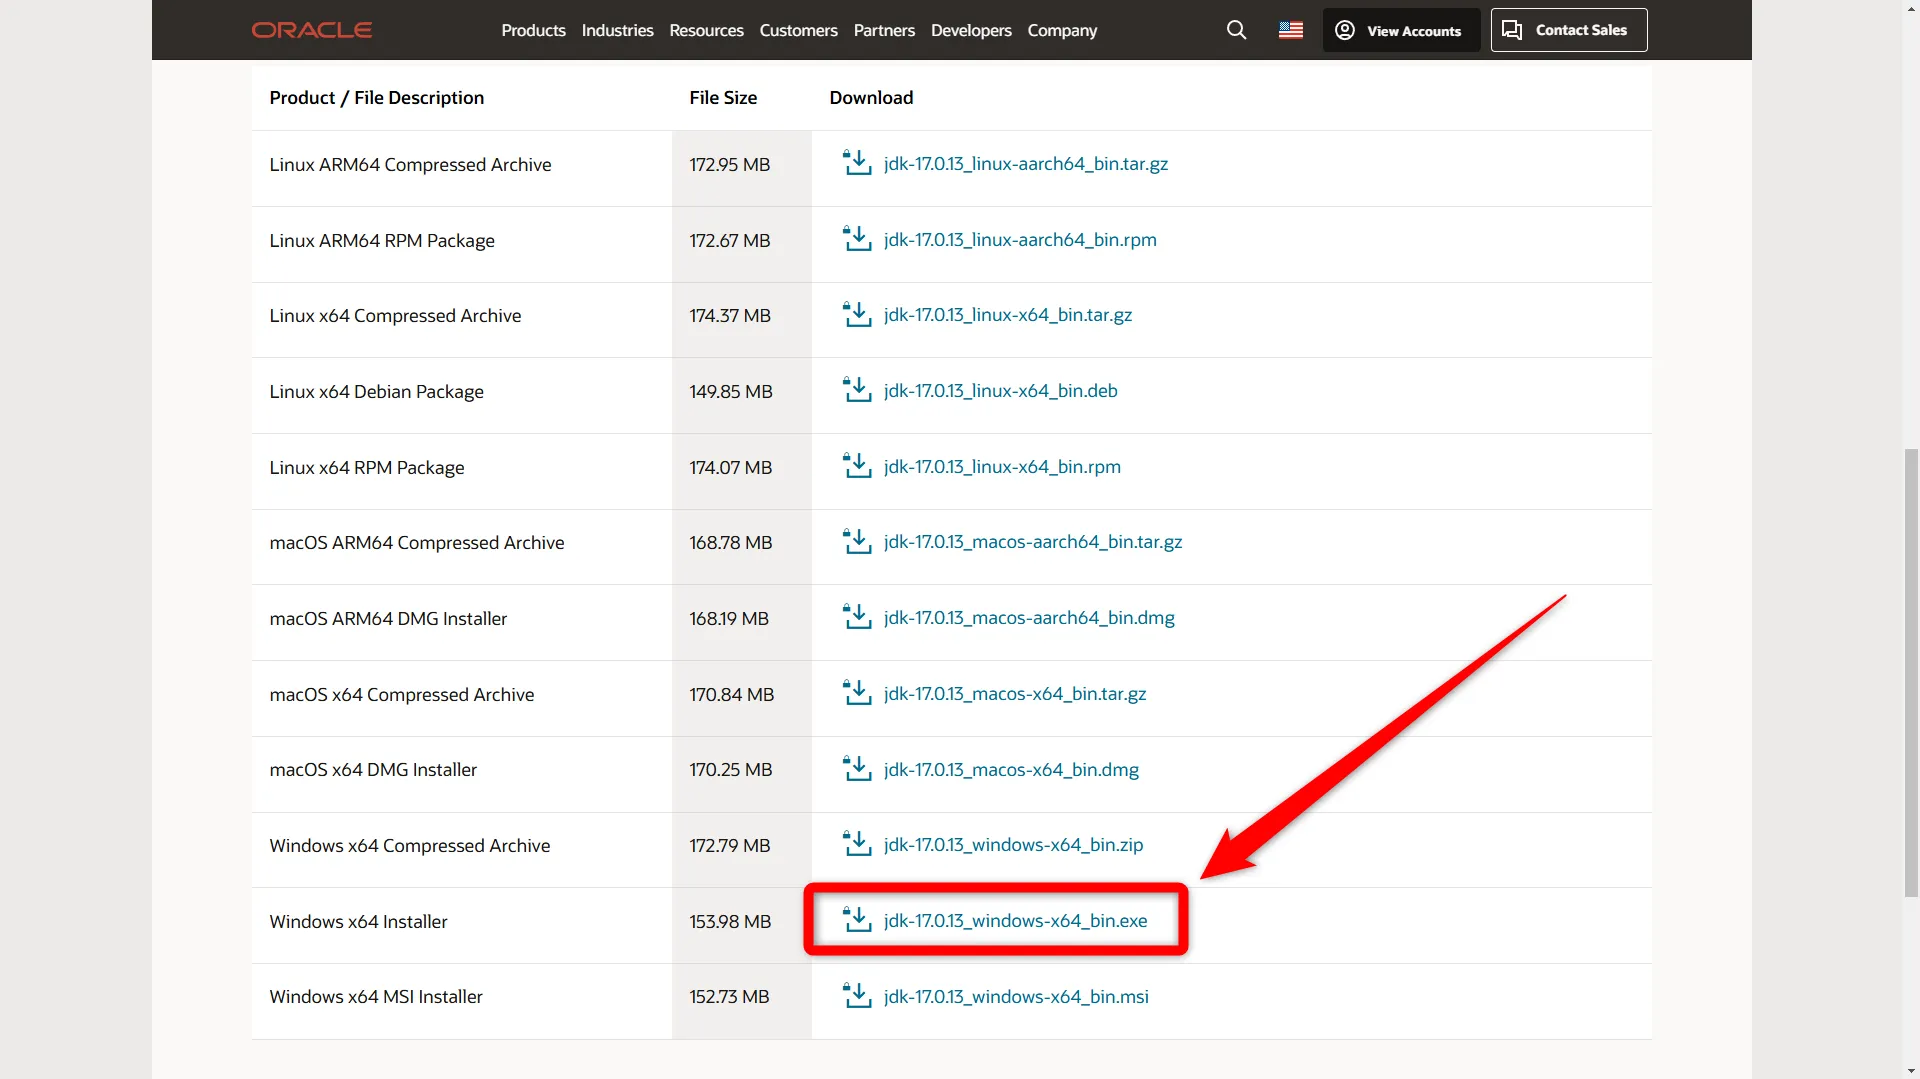Click download icon for linux-aarch64 tar.gz

857,163
